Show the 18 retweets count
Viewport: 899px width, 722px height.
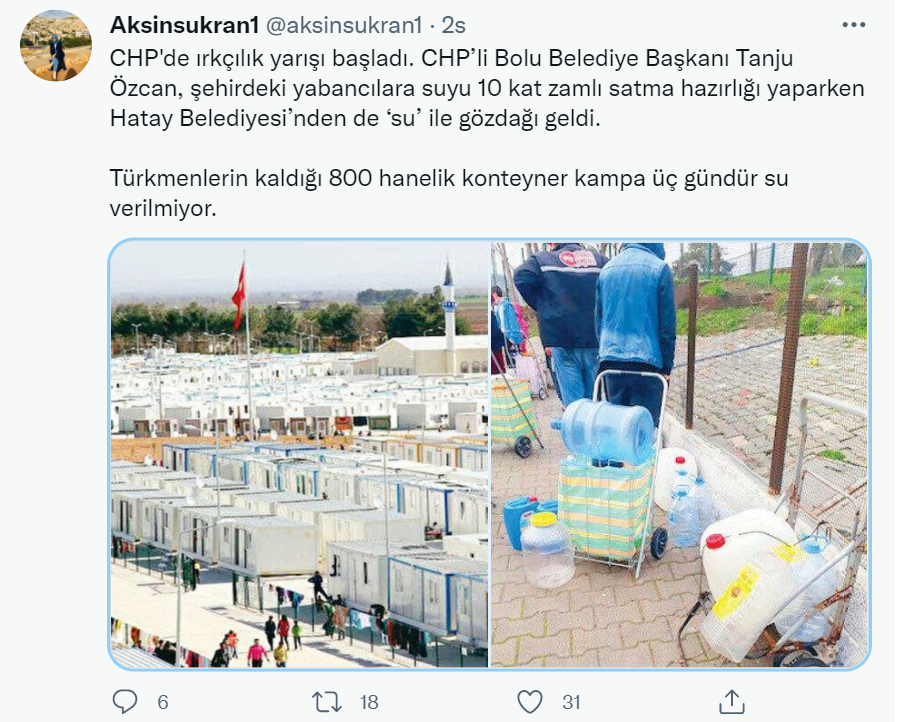(x=369, y=702)
